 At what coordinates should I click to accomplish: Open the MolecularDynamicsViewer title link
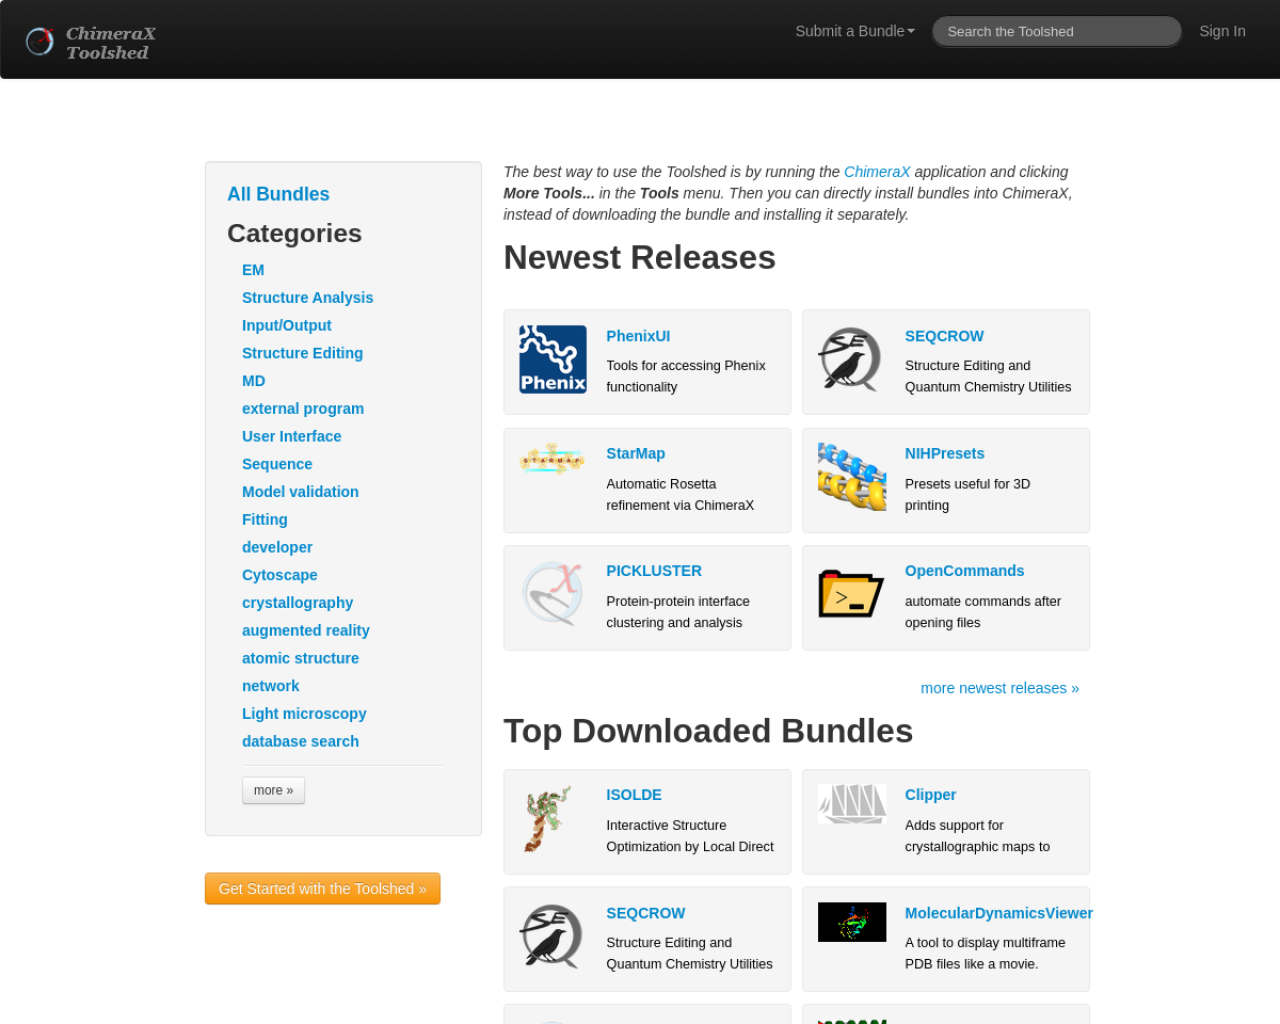click(998, 913)
